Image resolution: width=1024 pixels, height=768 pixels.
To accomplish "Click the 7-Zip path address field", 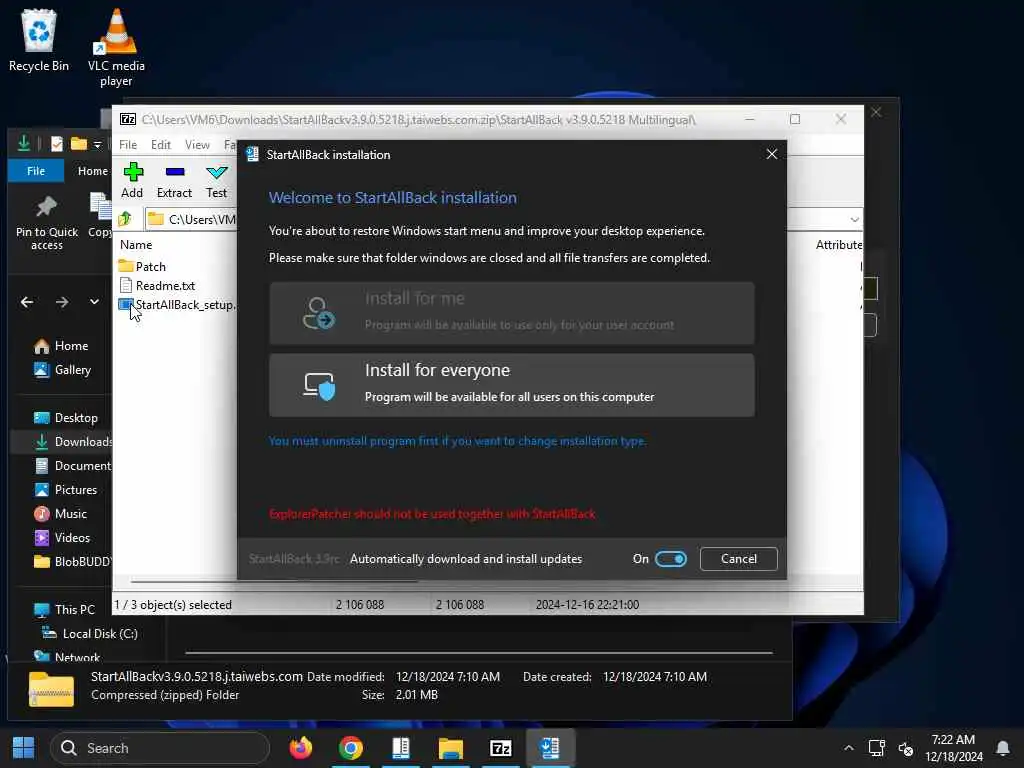I will [193, 219].
